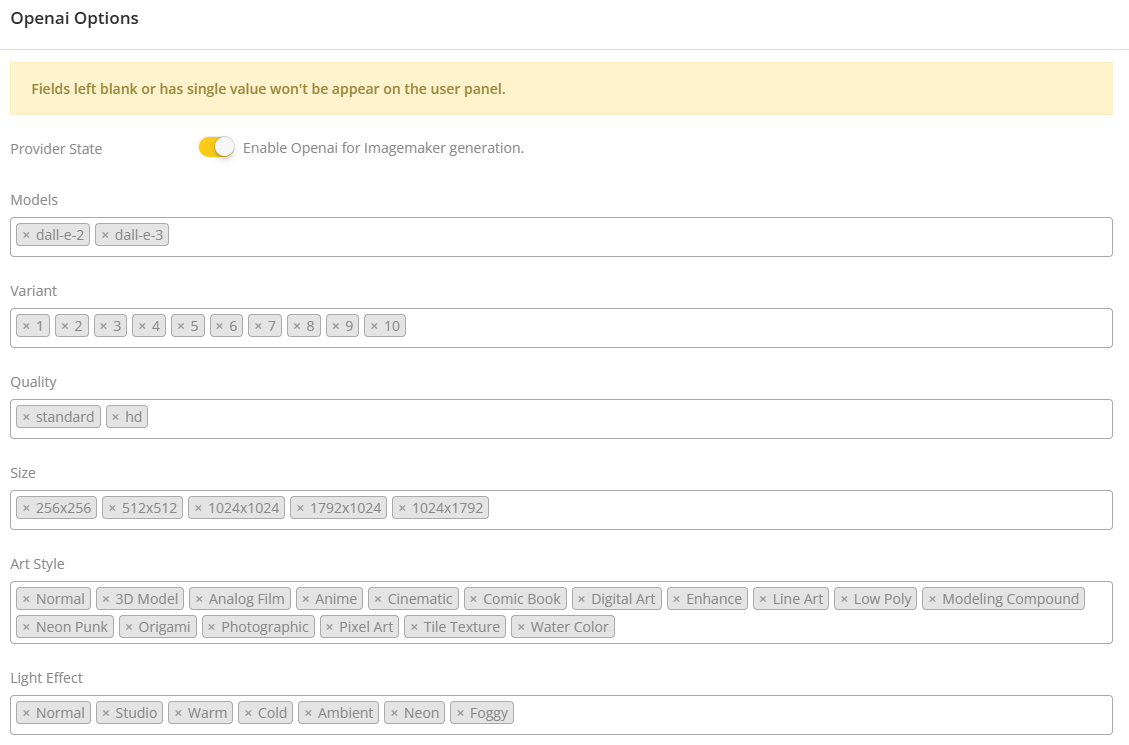Remove the Anime art style tag
Viewport: 1129px width, 745px height.
pyautogui.click(x=305, y=599)
